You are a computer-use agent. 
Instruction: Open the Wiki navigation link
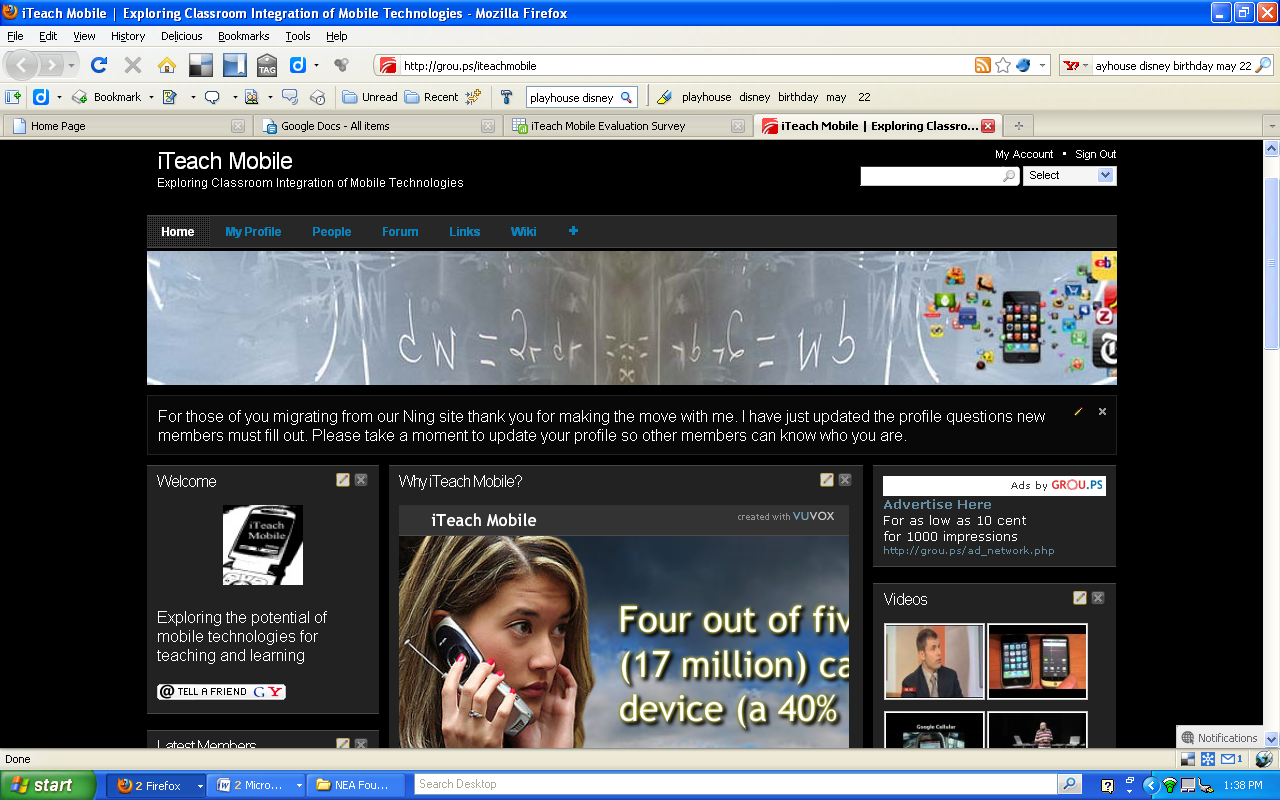[523, 231]
